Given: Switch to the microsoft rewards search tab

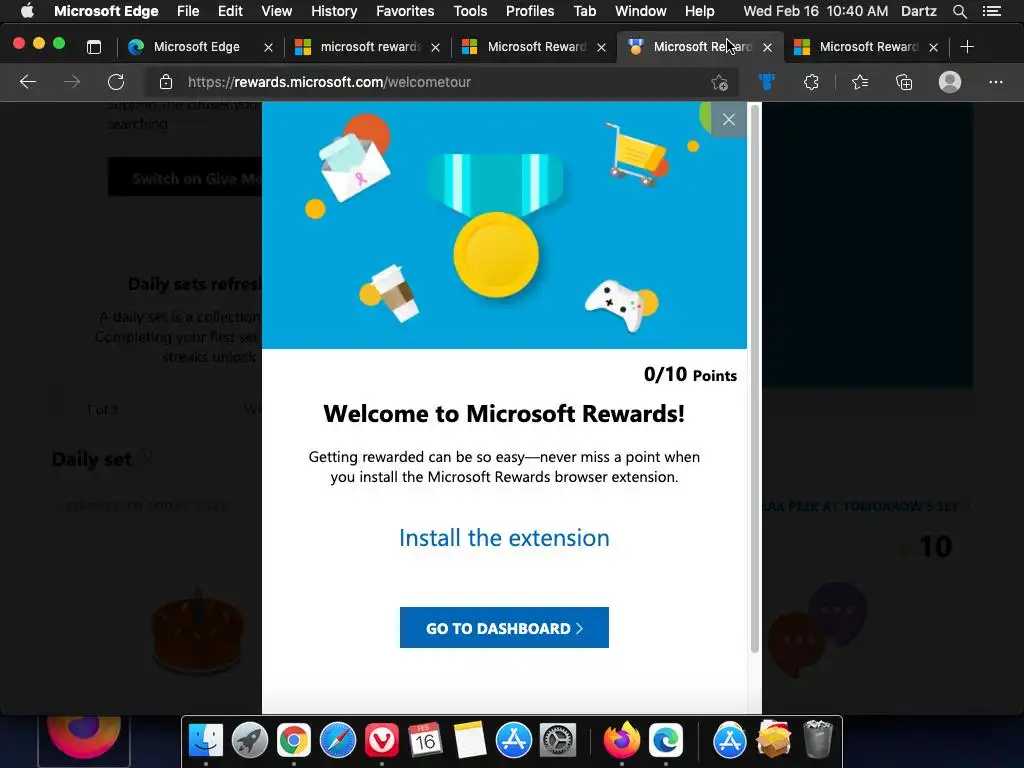Looking at the screenshot, I should click(x=370, y=47).
